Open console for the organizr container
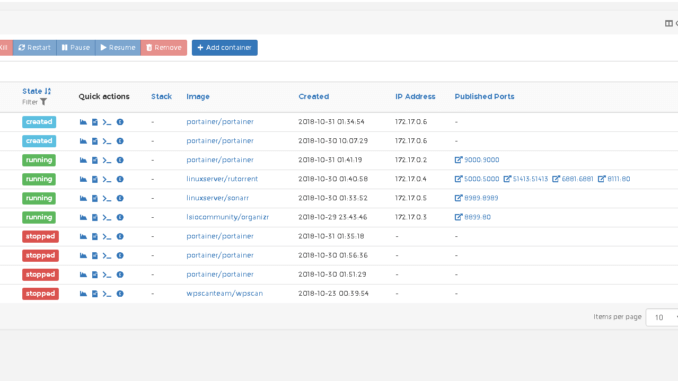 point(107,217)
